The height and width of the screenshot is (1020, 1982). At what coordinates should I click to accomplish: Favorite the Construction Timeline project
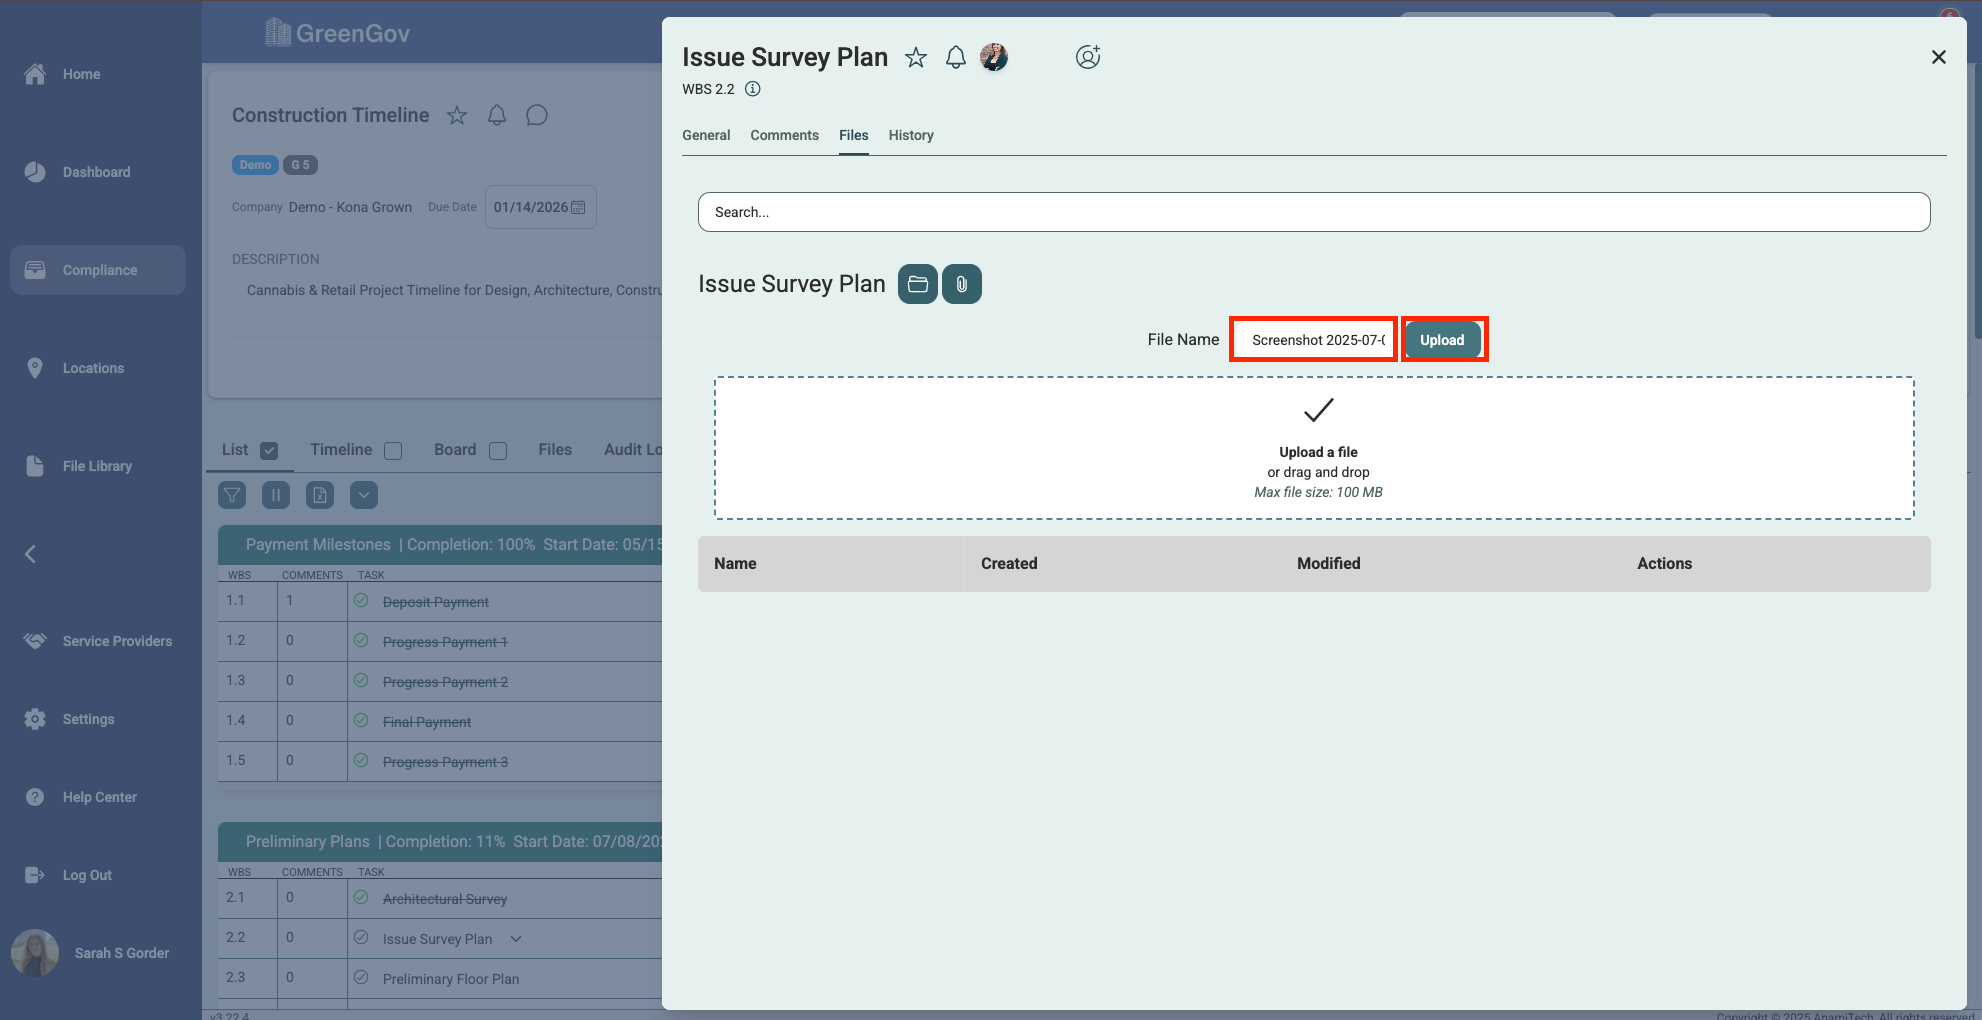coord(457,115)
